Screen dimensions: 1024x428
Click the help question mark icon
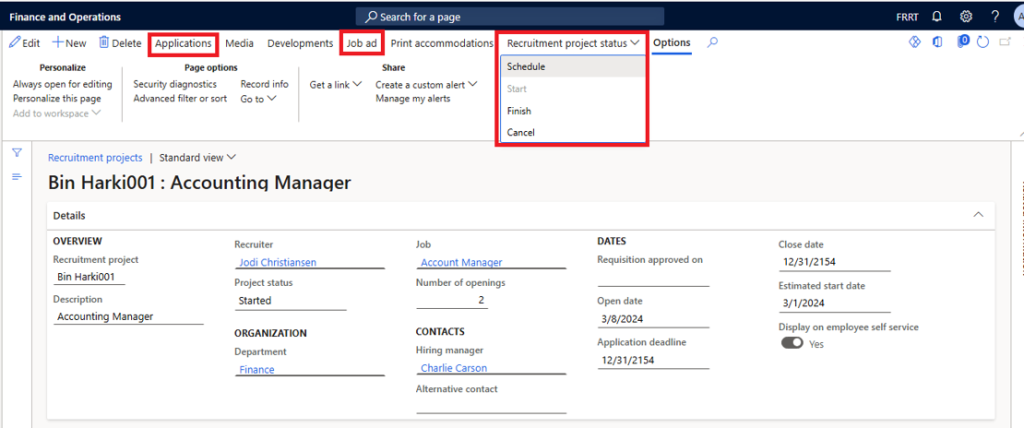click(x=994, y=17)
